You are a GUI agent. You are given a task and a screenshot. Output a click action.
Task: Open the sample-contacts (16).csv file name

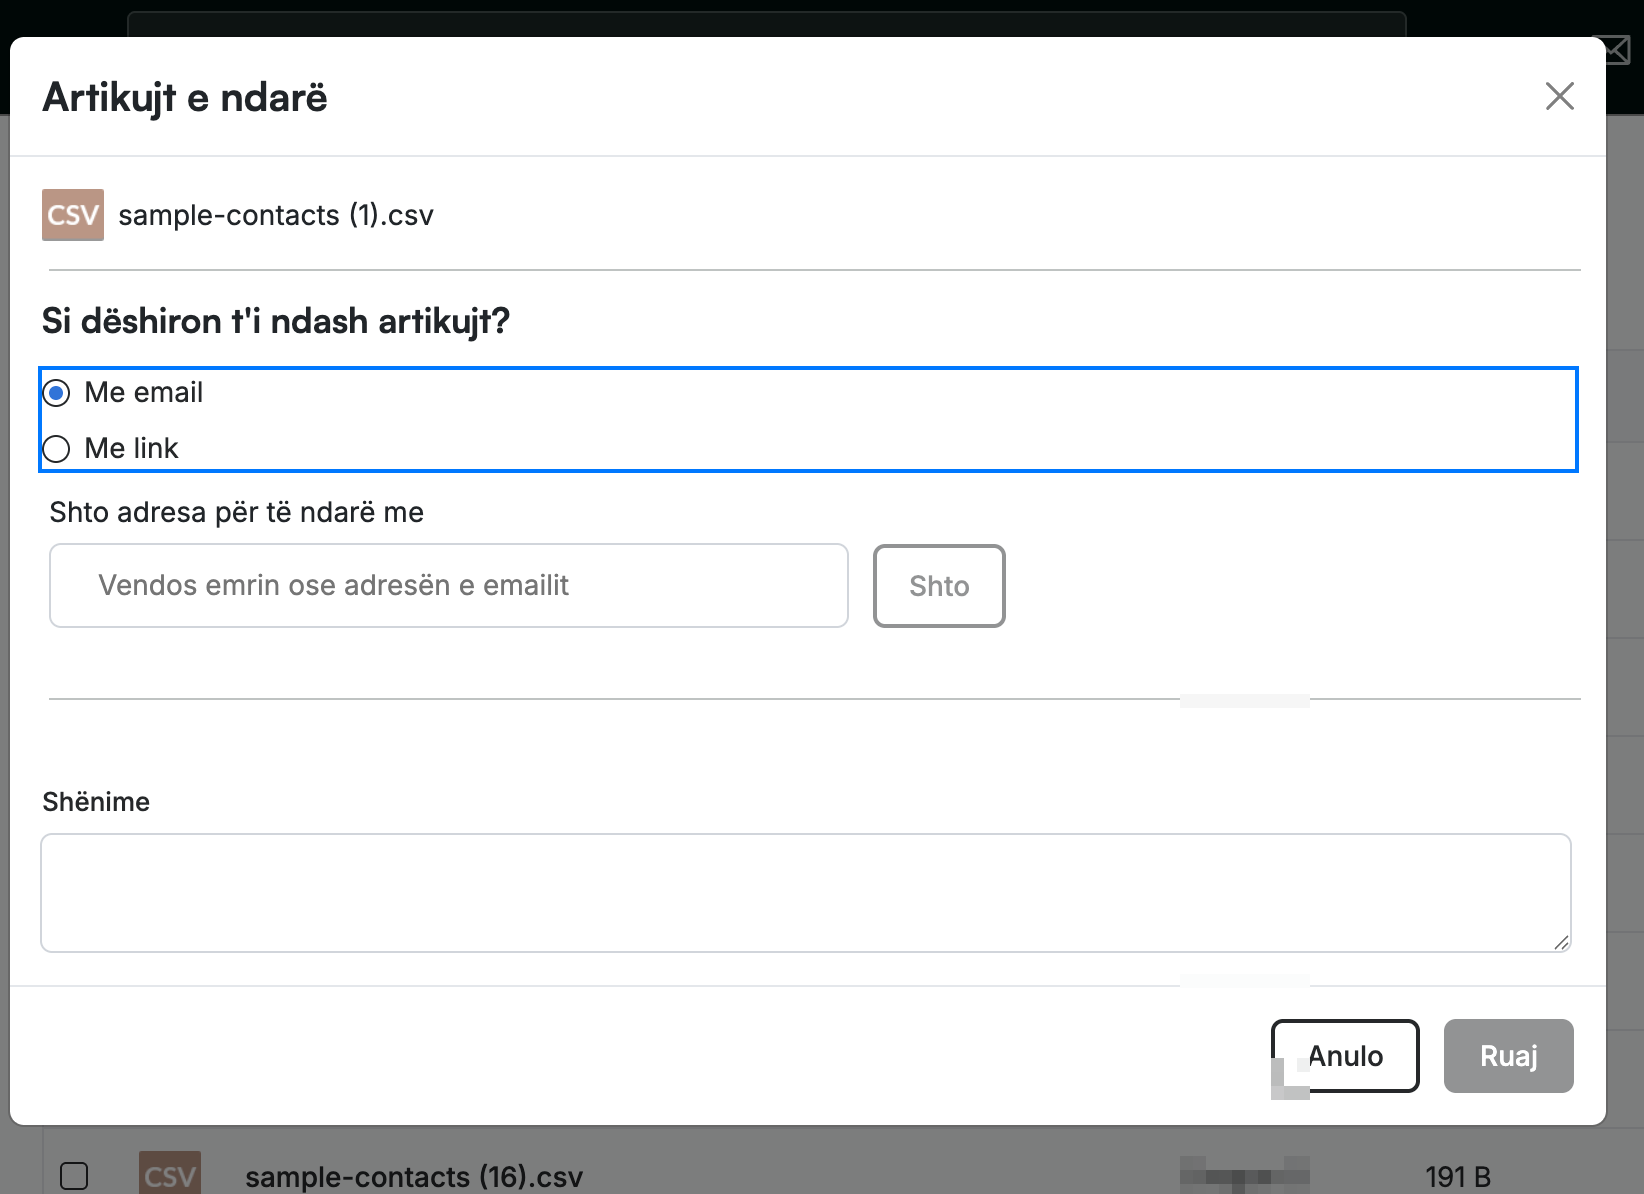[x=414, y=1177]
